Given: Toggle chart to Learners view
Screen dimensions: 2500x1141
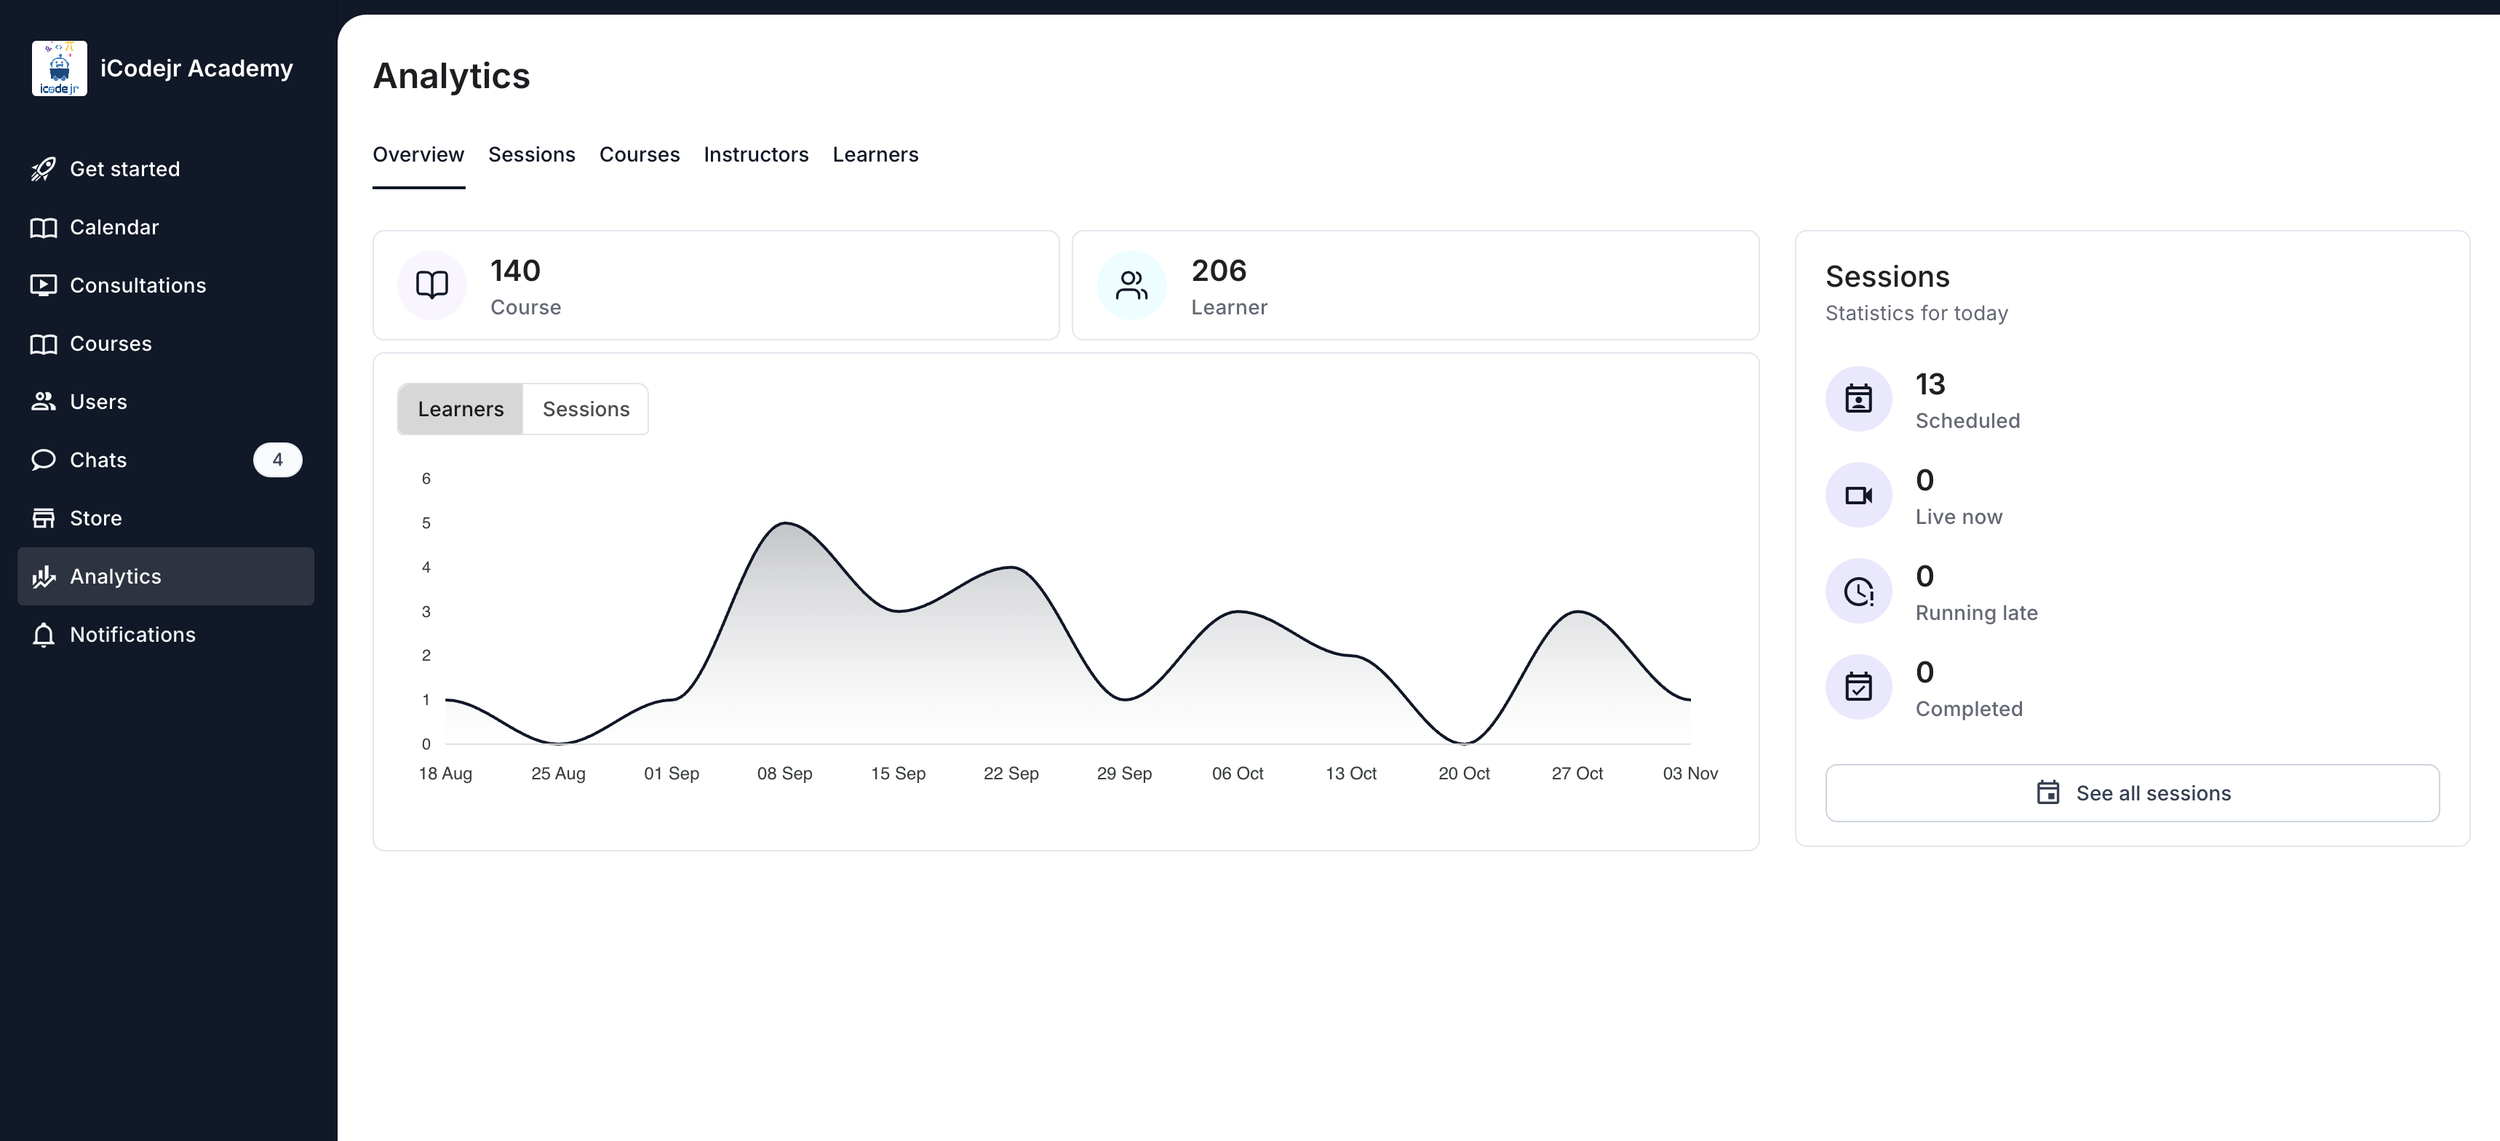Looking at the screenshot, I should [460, 409].
